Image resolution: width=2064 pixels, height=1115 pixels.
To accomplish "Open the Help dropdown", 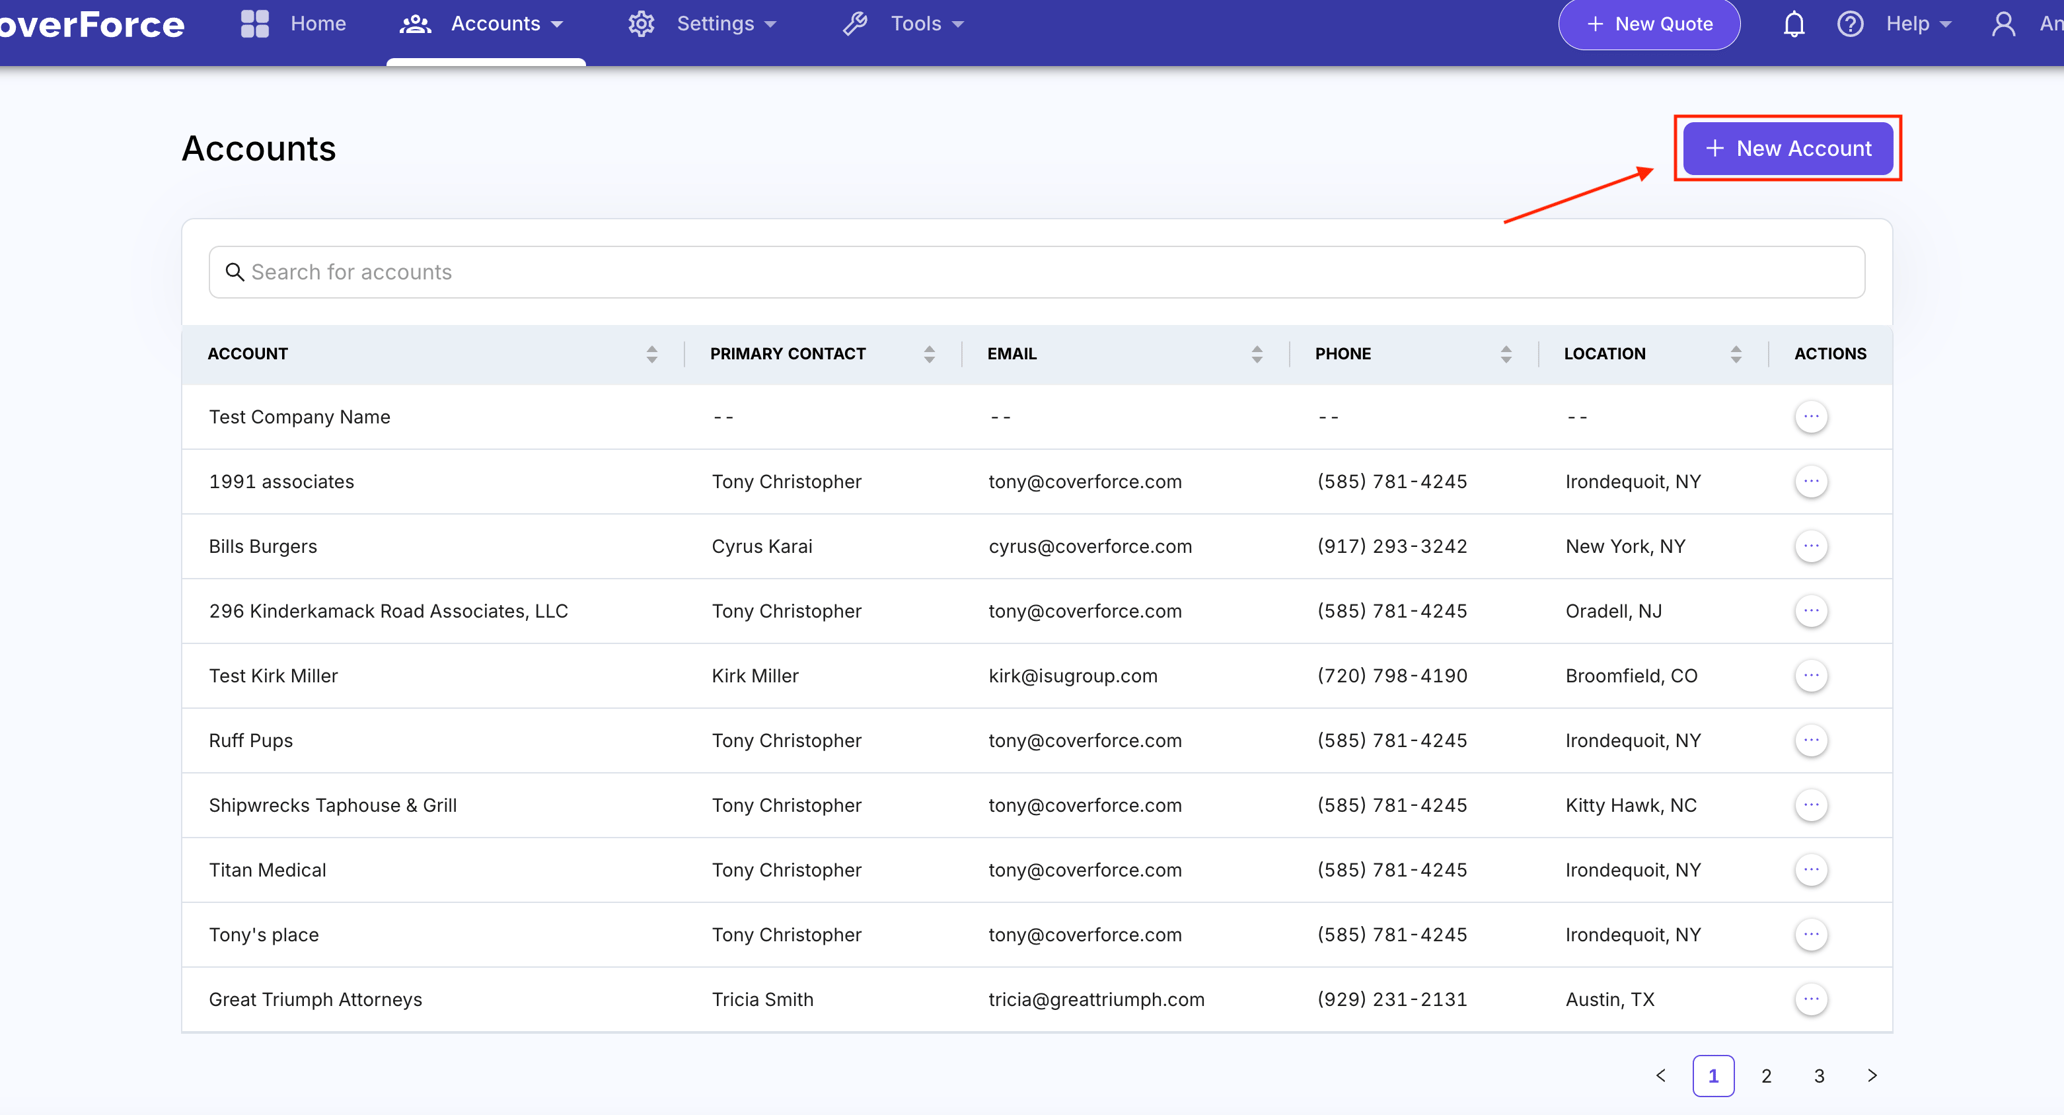I will (x=1918, y=24).
